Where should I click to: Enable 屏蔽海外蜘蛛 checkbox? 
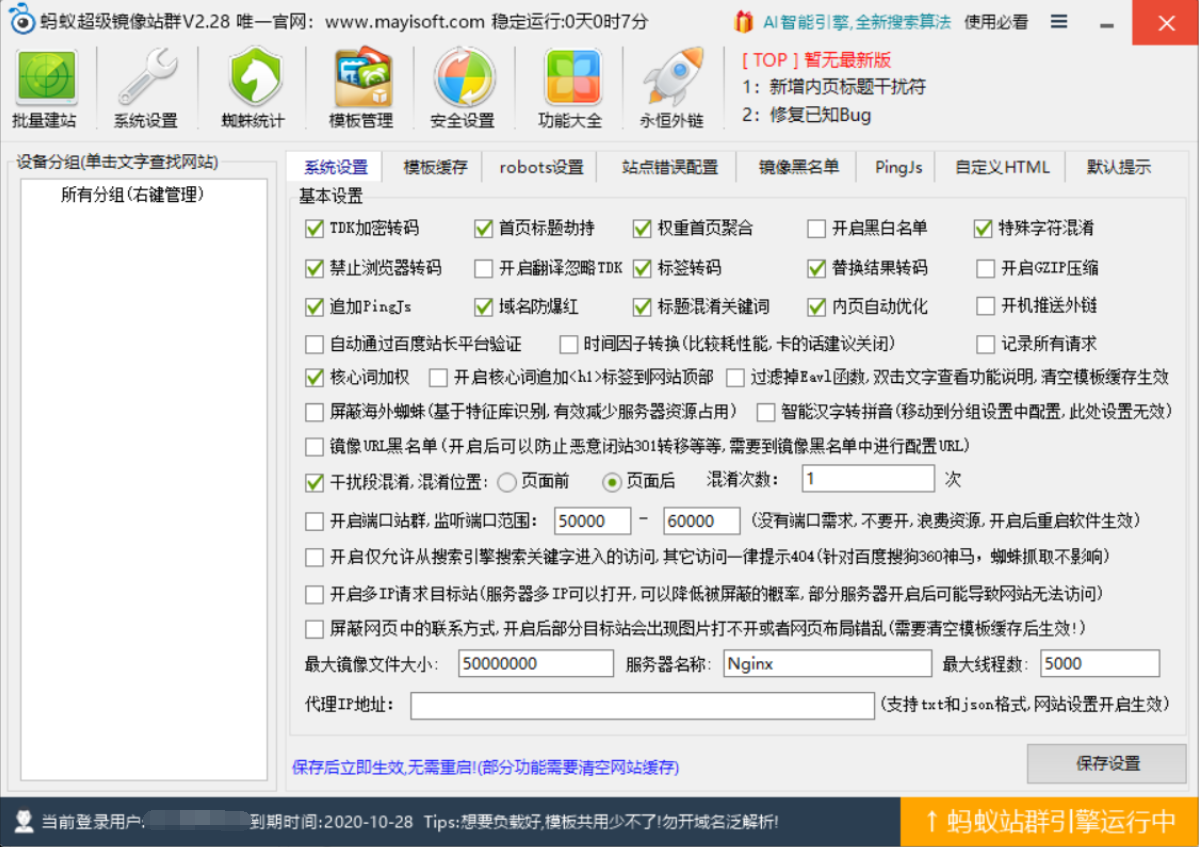[x=314, y=412]
